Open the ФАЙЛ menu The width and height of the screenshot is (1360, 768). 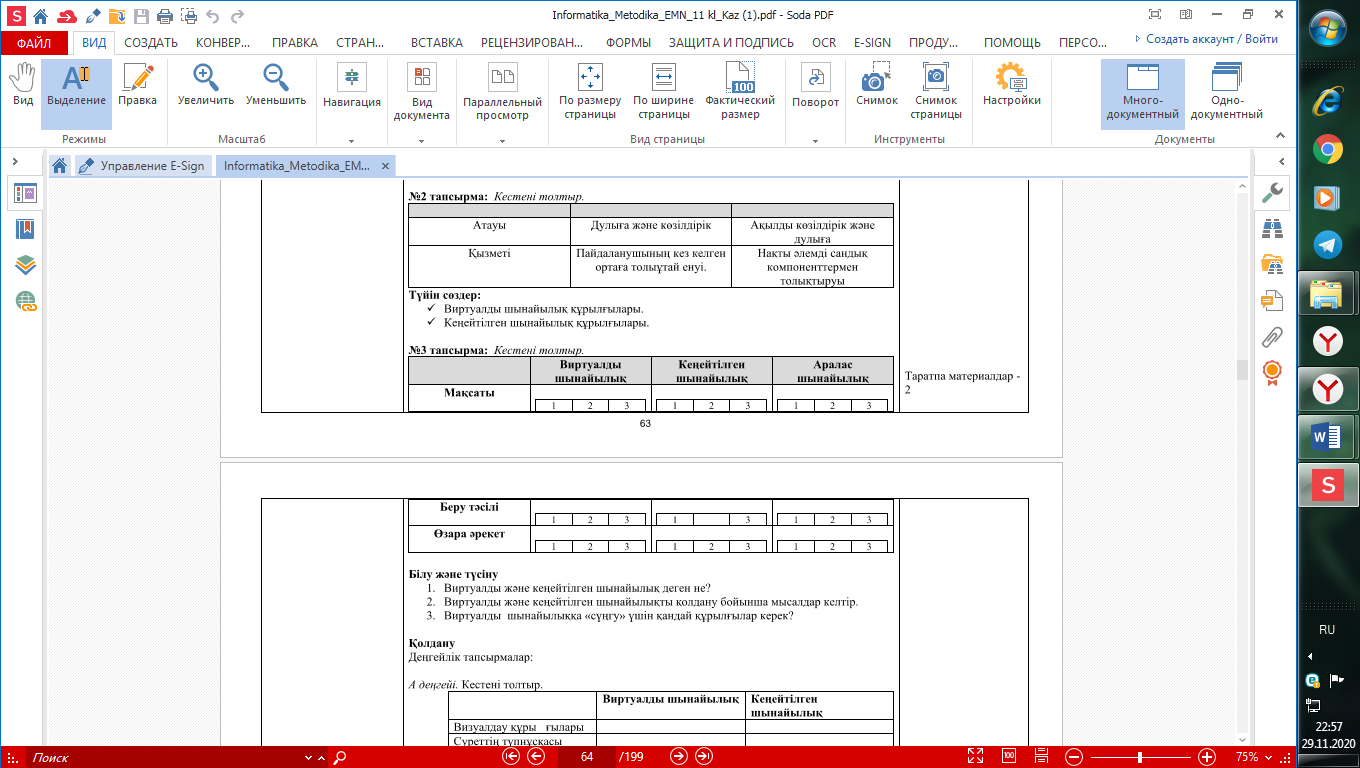point(34,43)
